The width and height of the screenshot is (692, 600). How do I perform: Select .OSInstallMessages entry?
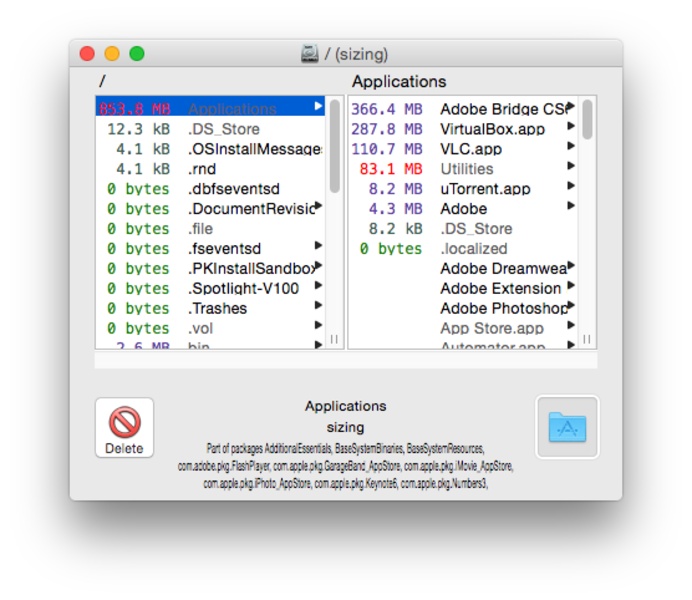coord(210,149)
